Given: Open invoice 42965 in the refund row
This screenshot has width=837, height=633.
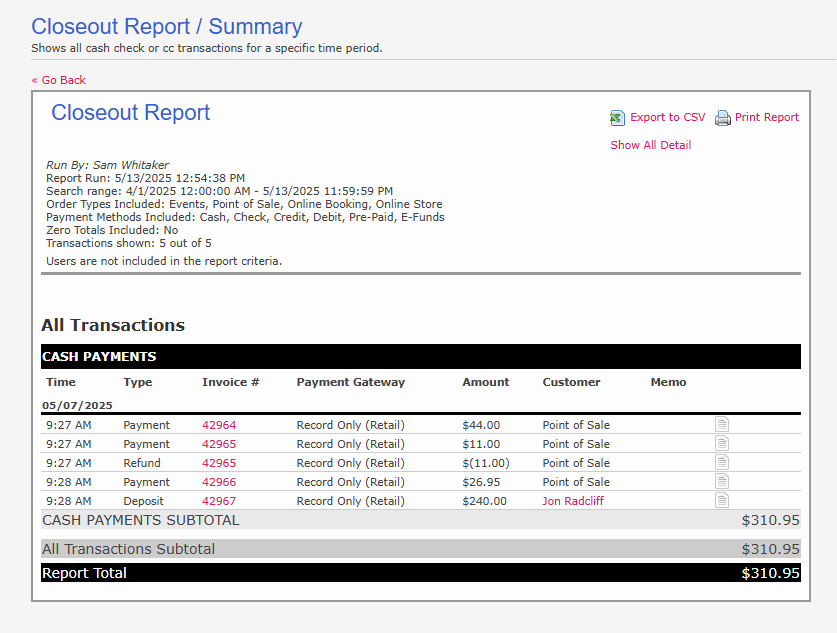Looking at the screenshot, I should 219,463.
